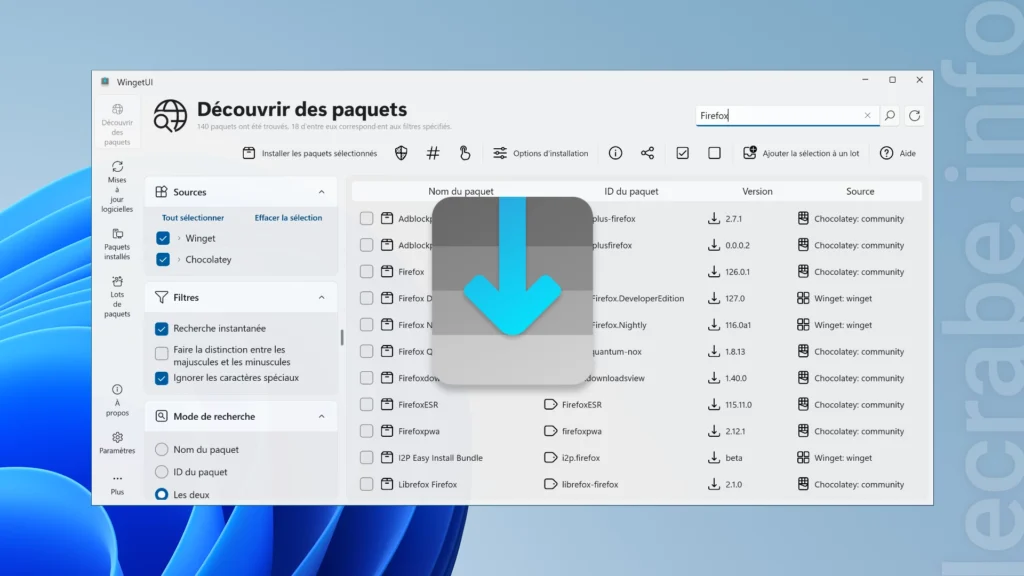Click the package info icon in the toolbar
The image size is (1024, 576).
coord(615,153)
